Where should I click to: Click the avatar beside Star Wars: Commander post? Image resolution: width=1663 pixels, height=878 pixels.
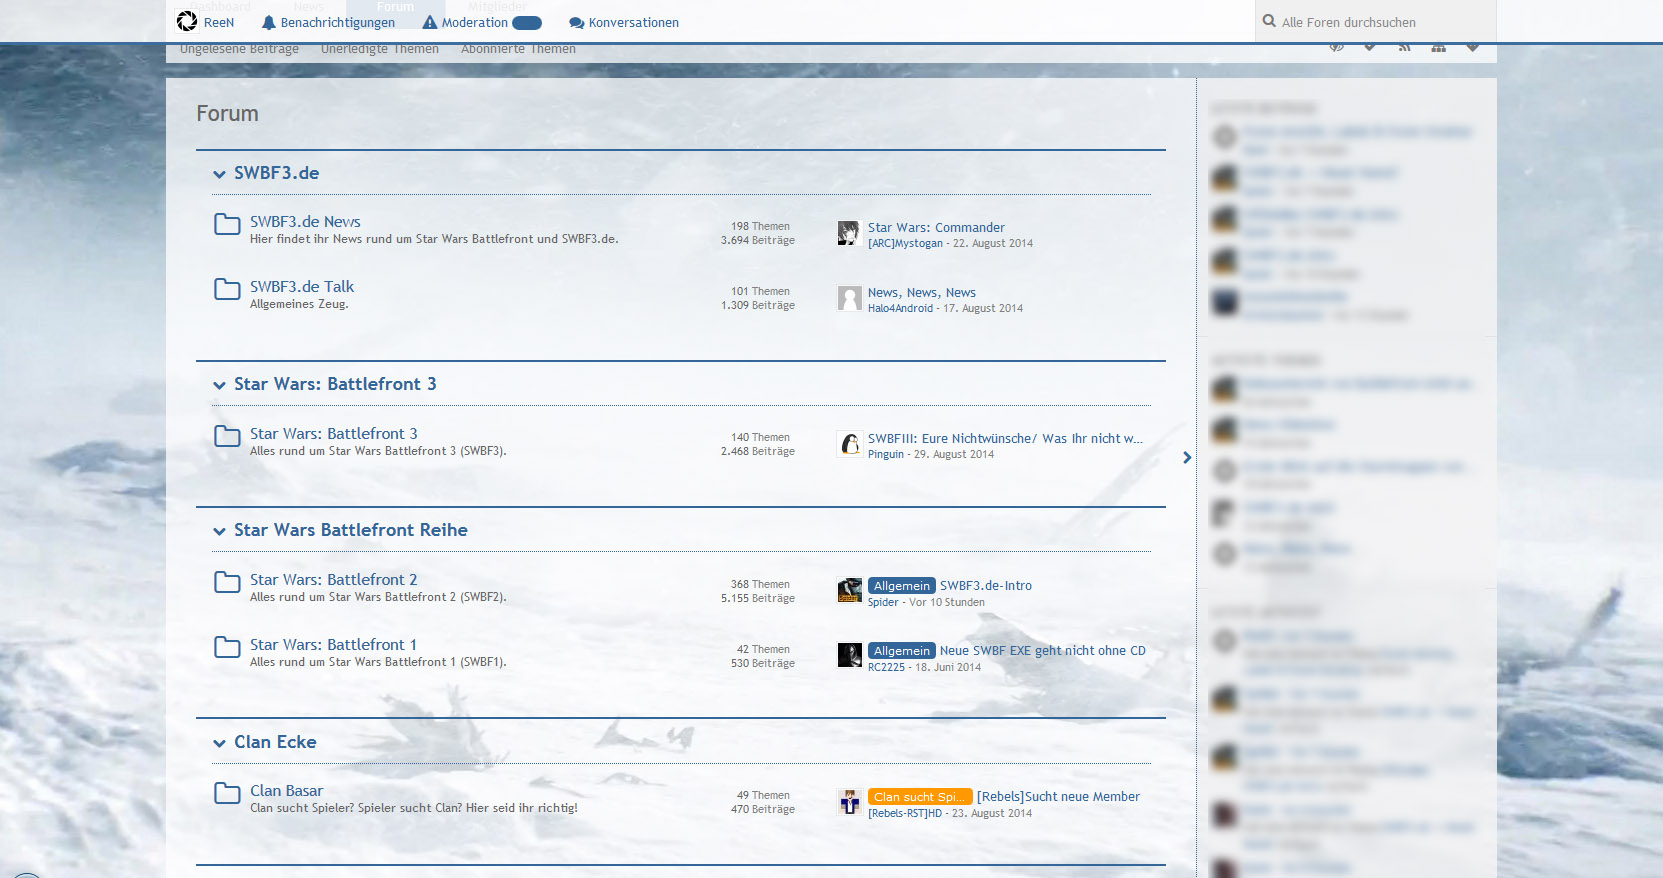click(849, 233)
